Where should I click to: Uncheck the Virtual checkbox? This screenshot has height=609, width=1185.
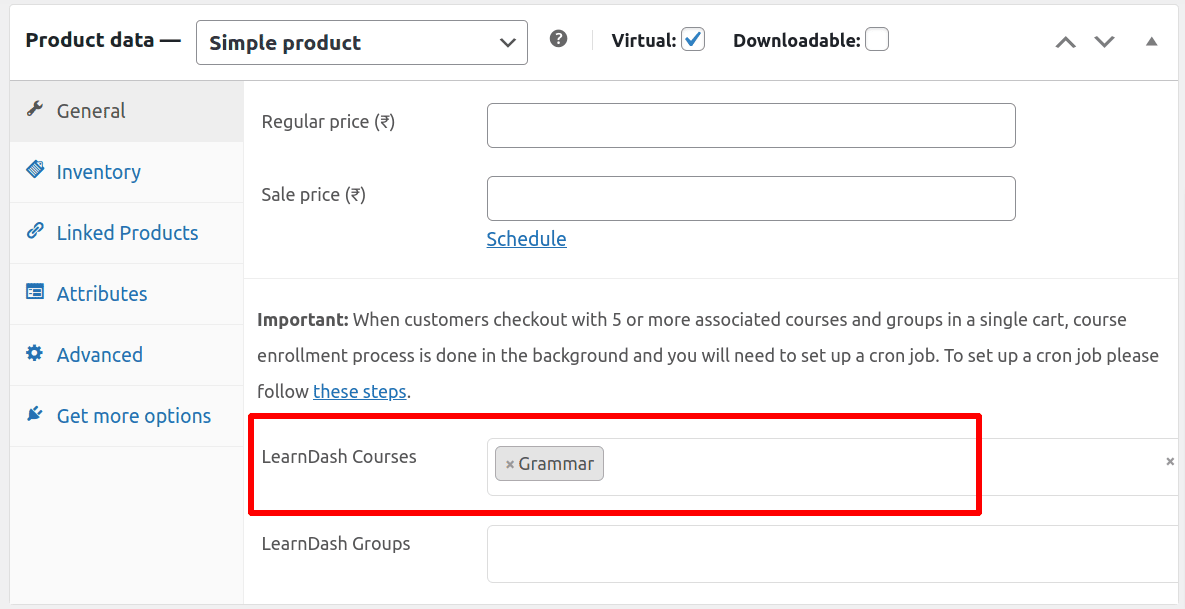(693, 40)
